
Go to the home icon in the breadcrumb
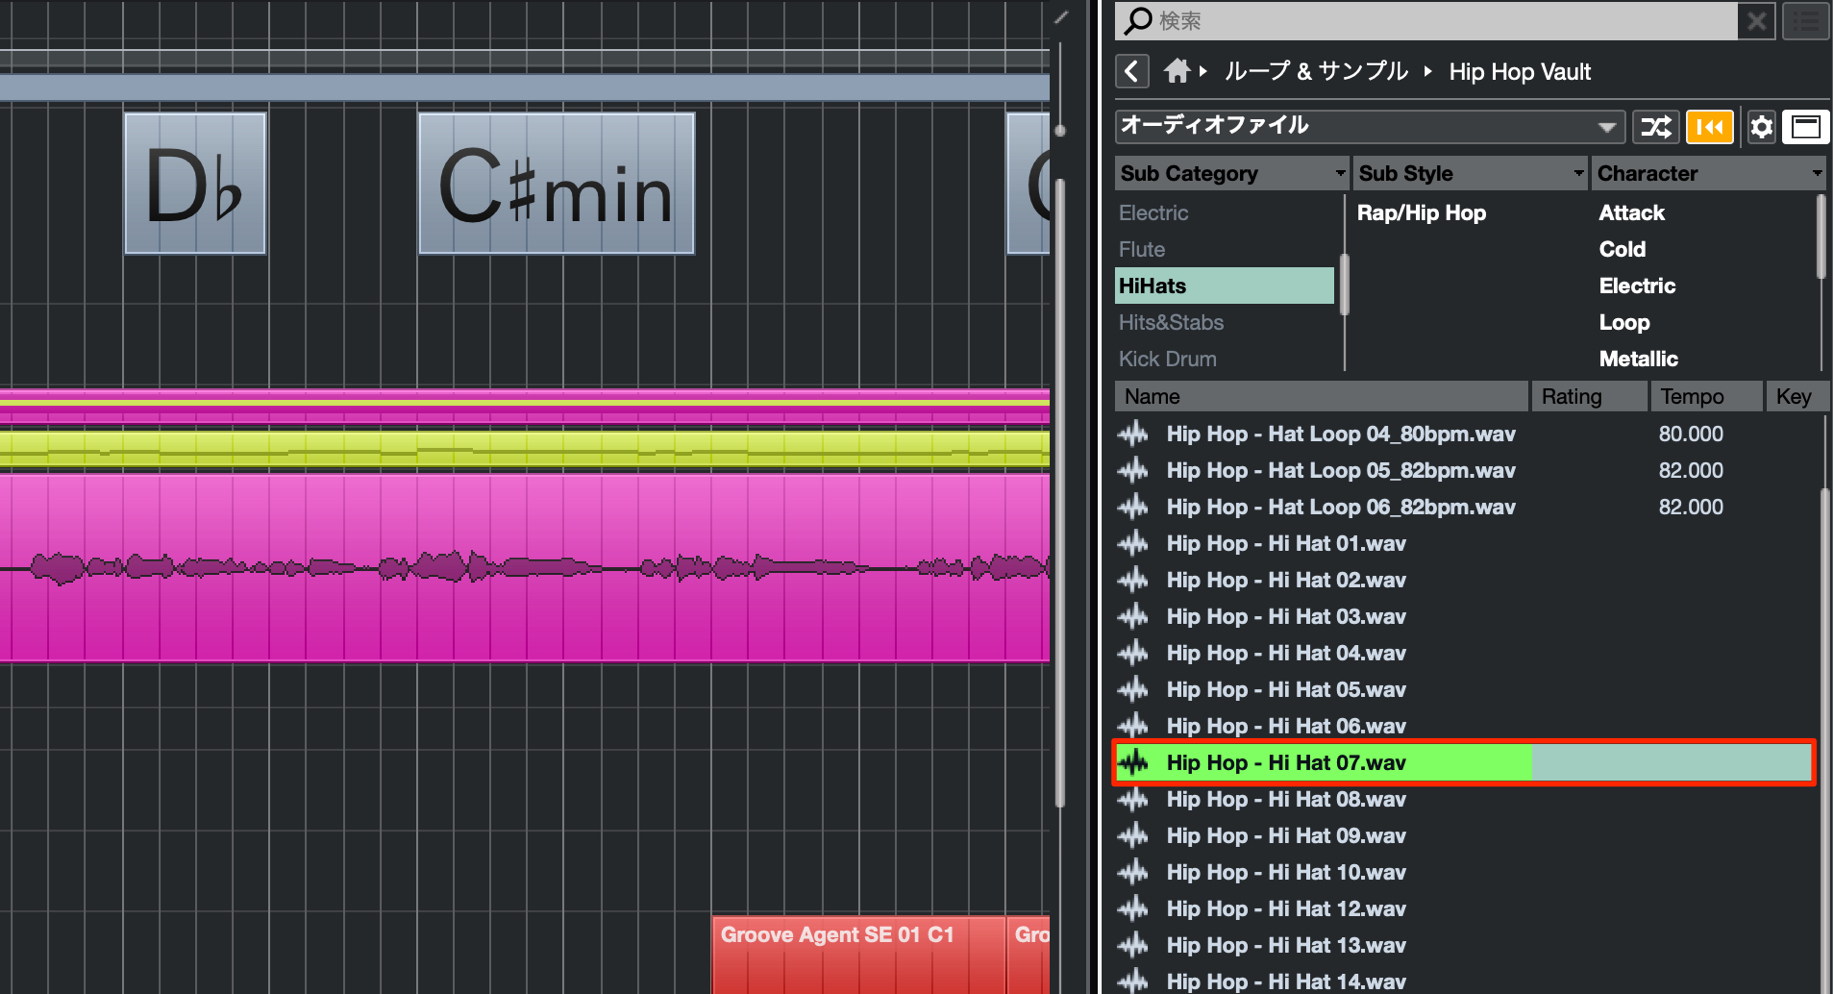point(1177,71)
